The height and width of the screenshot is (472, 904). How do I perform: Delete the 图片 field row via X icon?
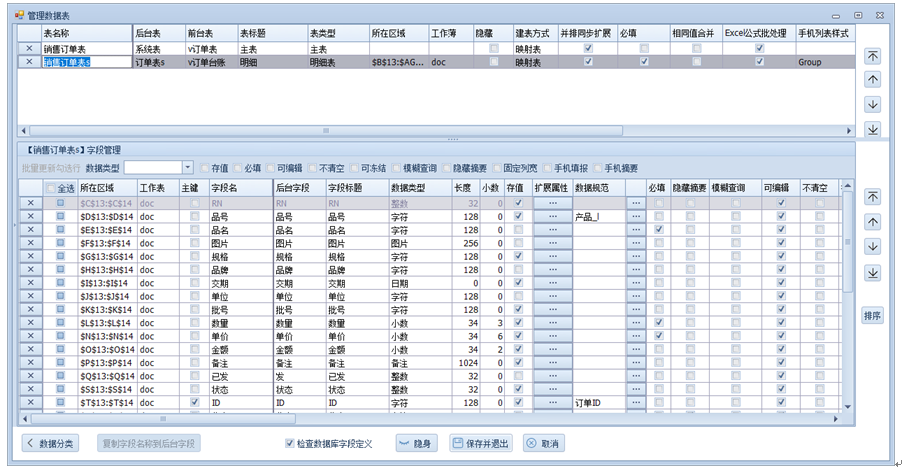tap(31, 243)
